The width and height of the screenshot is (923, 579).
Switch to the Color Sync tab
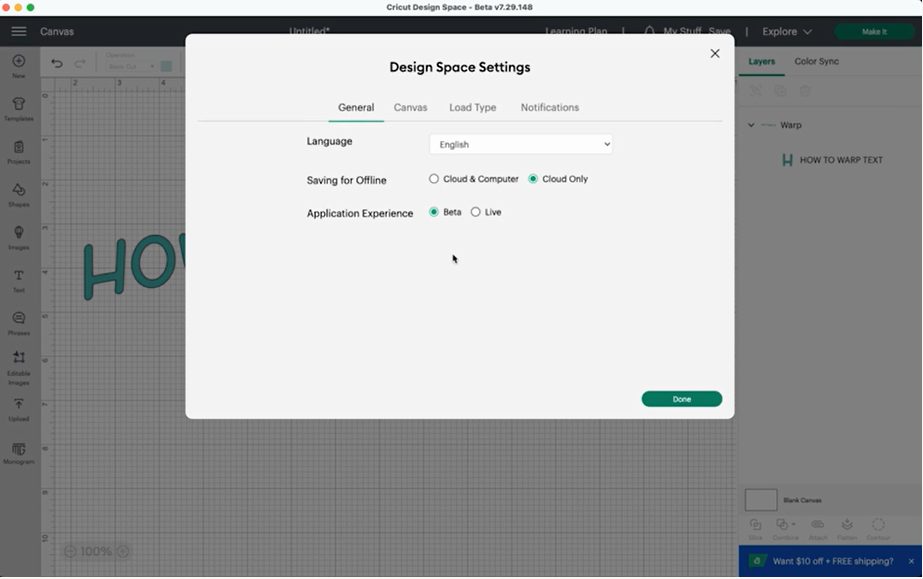(x=816, y=61)
